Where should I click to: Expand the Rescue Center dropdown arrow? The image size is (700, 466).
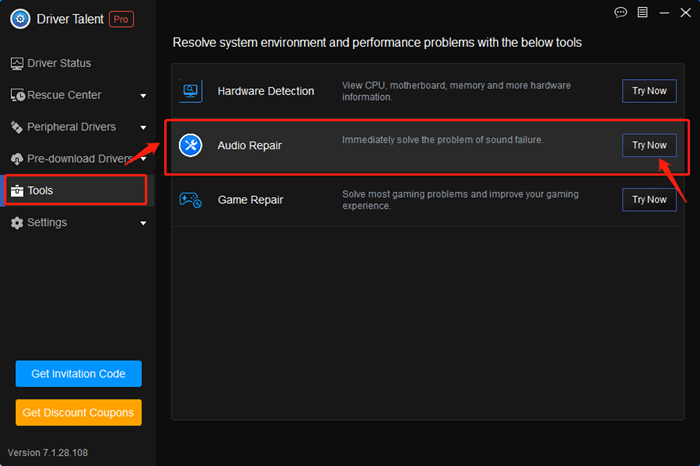(143, 96)
